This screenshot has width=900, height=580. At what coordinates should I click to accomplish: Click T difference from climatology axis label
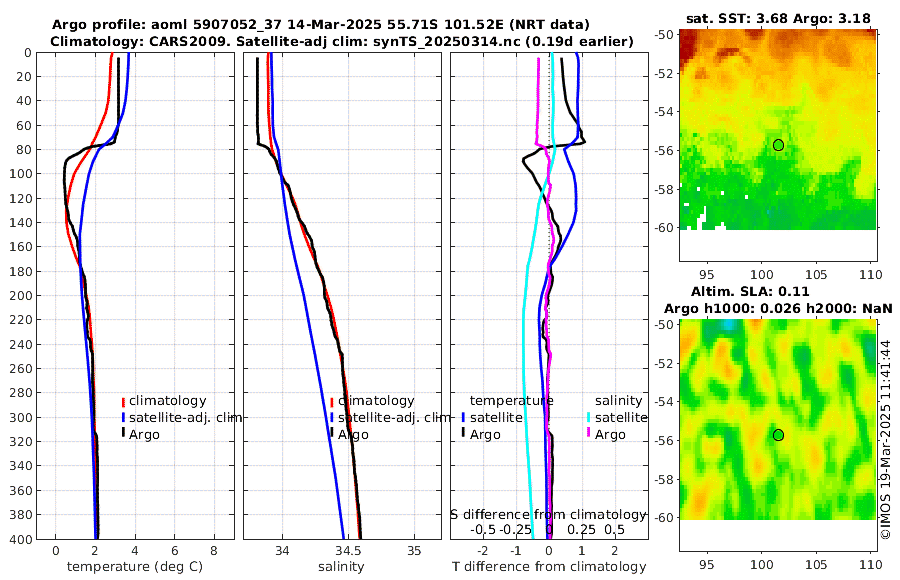(549, 567)
